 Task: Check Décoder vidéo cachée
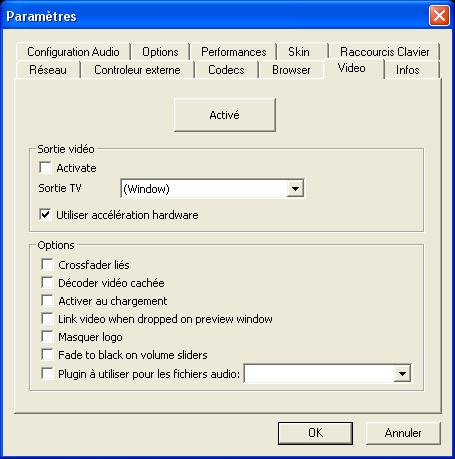point(47,283)
